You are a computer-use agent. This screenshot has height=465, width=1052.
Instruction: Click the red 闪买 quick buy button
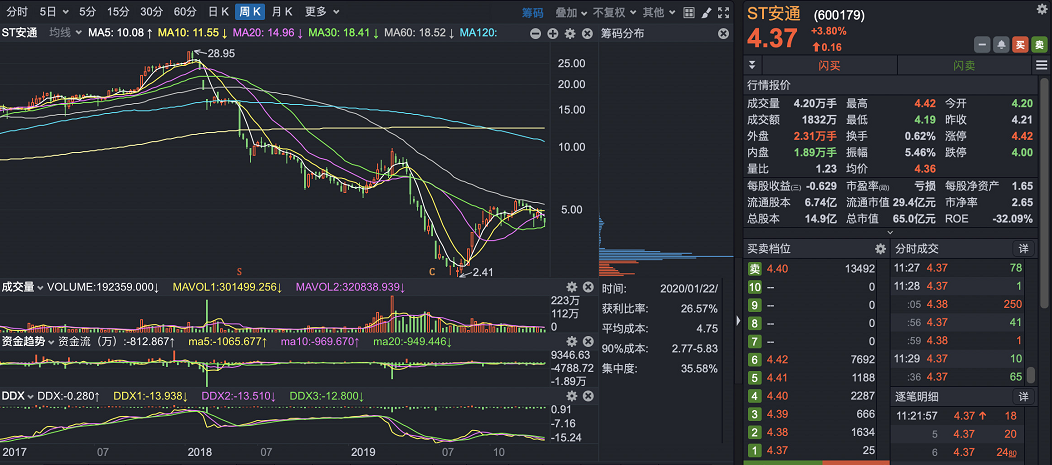pos(829,65)
